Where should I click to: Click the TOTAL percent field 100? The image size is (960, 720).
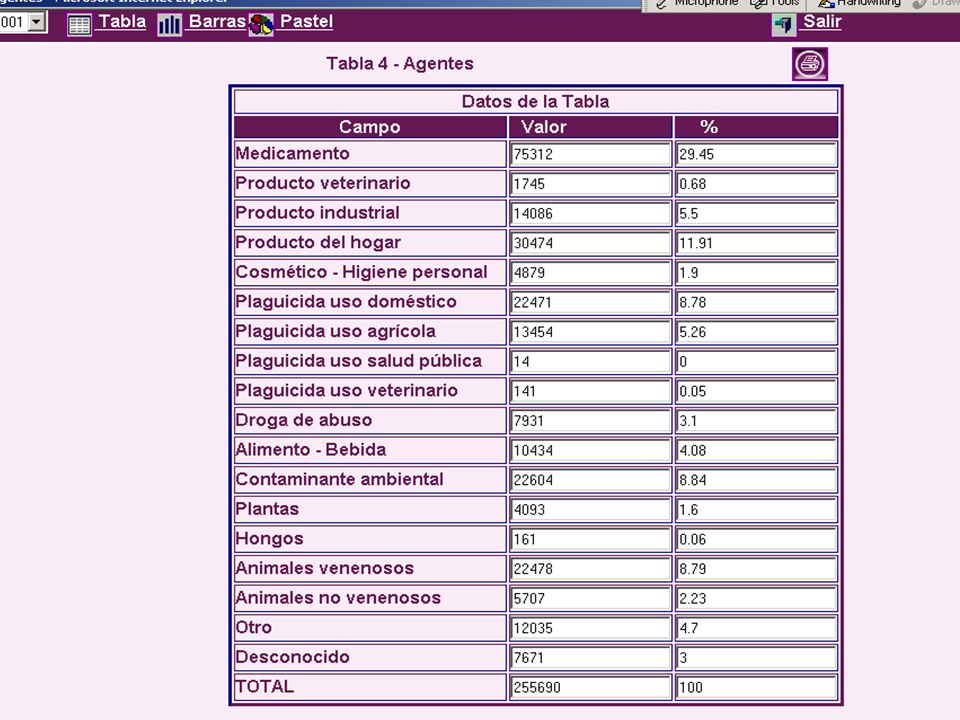point(756,688)
